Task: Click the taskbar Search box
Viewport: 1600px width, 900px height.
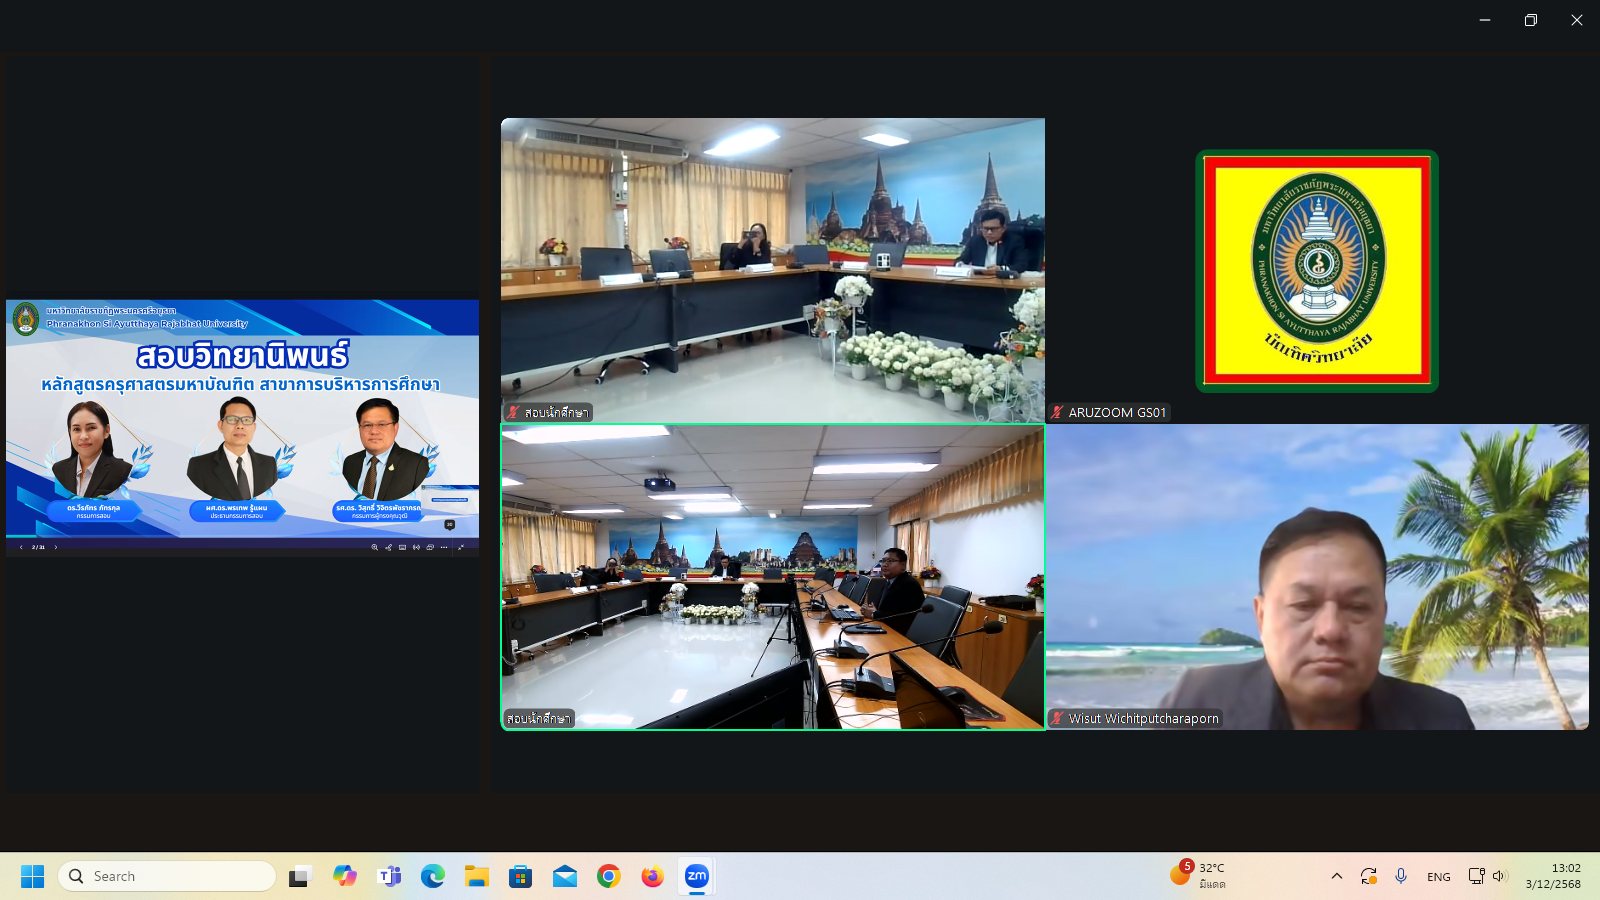Action: (167, 876)
